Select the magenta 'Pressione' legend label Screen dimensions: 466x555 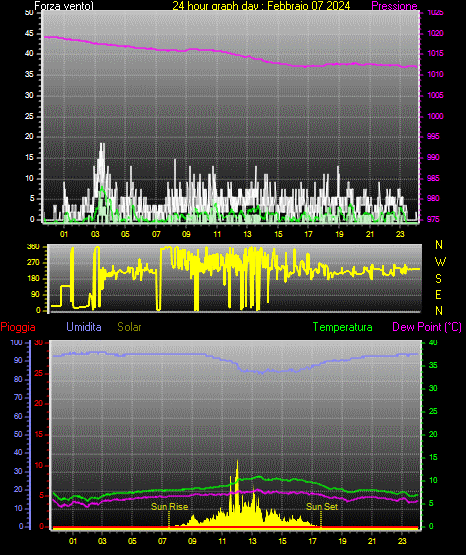click(x=394, y=6)
